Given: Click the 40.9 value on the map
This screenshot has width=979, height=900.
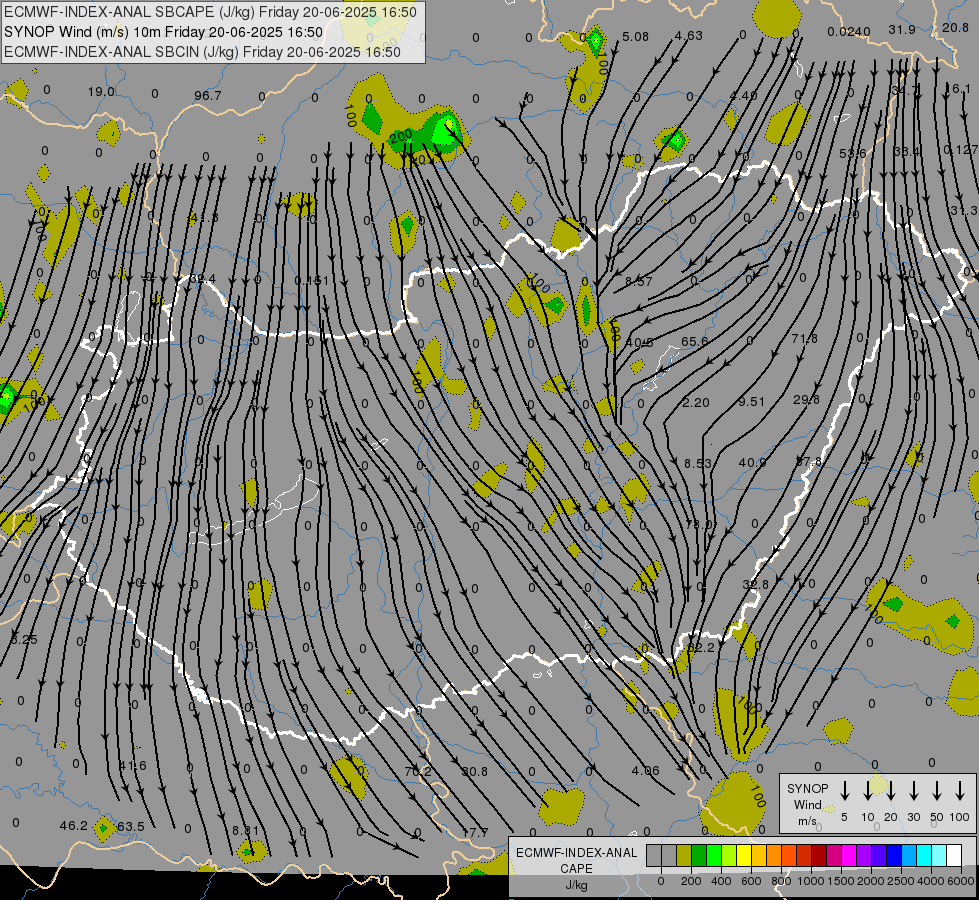Looking at the screenshot, I should point(752,463).
